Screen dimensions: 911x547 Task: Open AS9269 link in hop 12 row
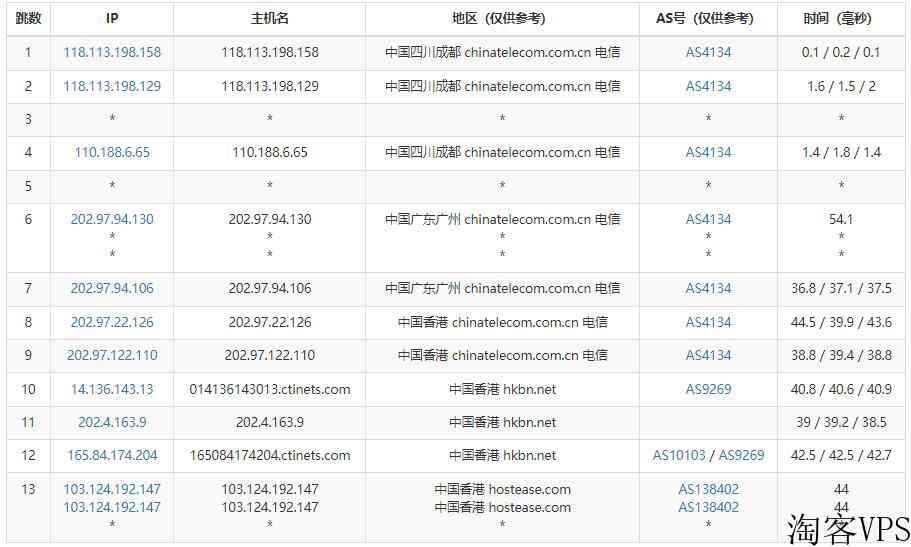click(741, 456)
